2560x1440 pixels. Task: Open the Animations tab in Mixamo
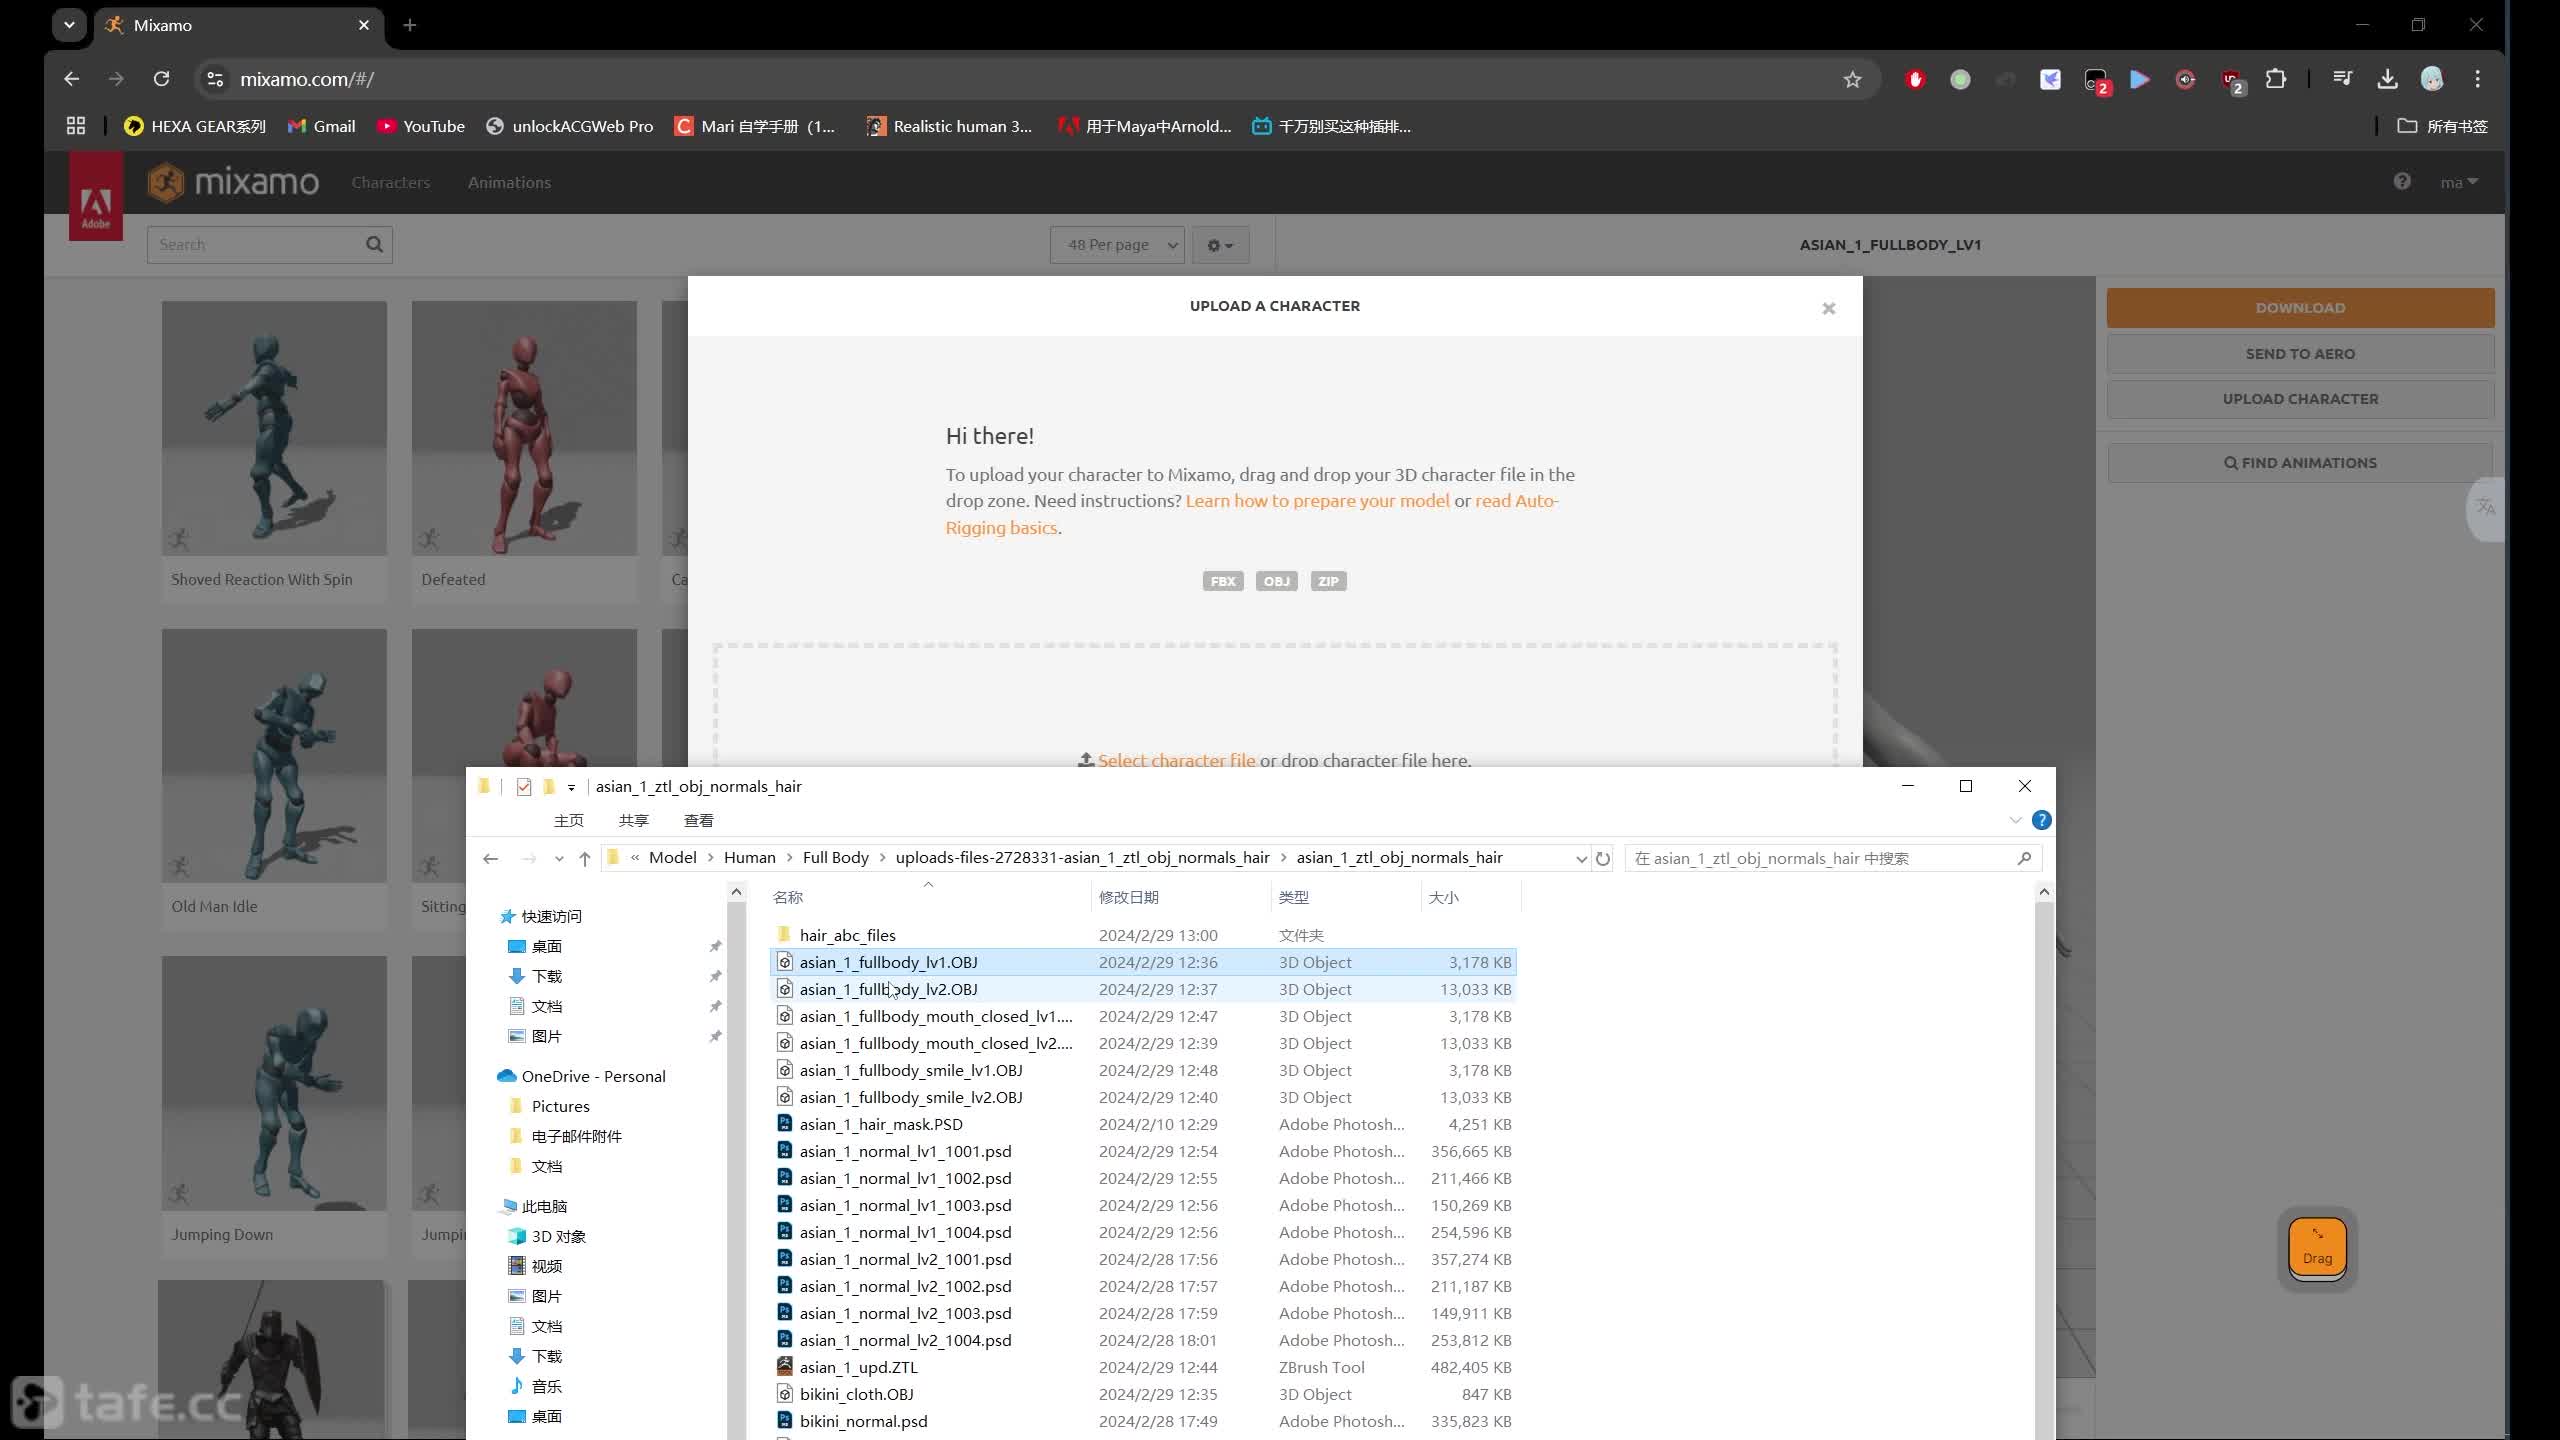509,182
